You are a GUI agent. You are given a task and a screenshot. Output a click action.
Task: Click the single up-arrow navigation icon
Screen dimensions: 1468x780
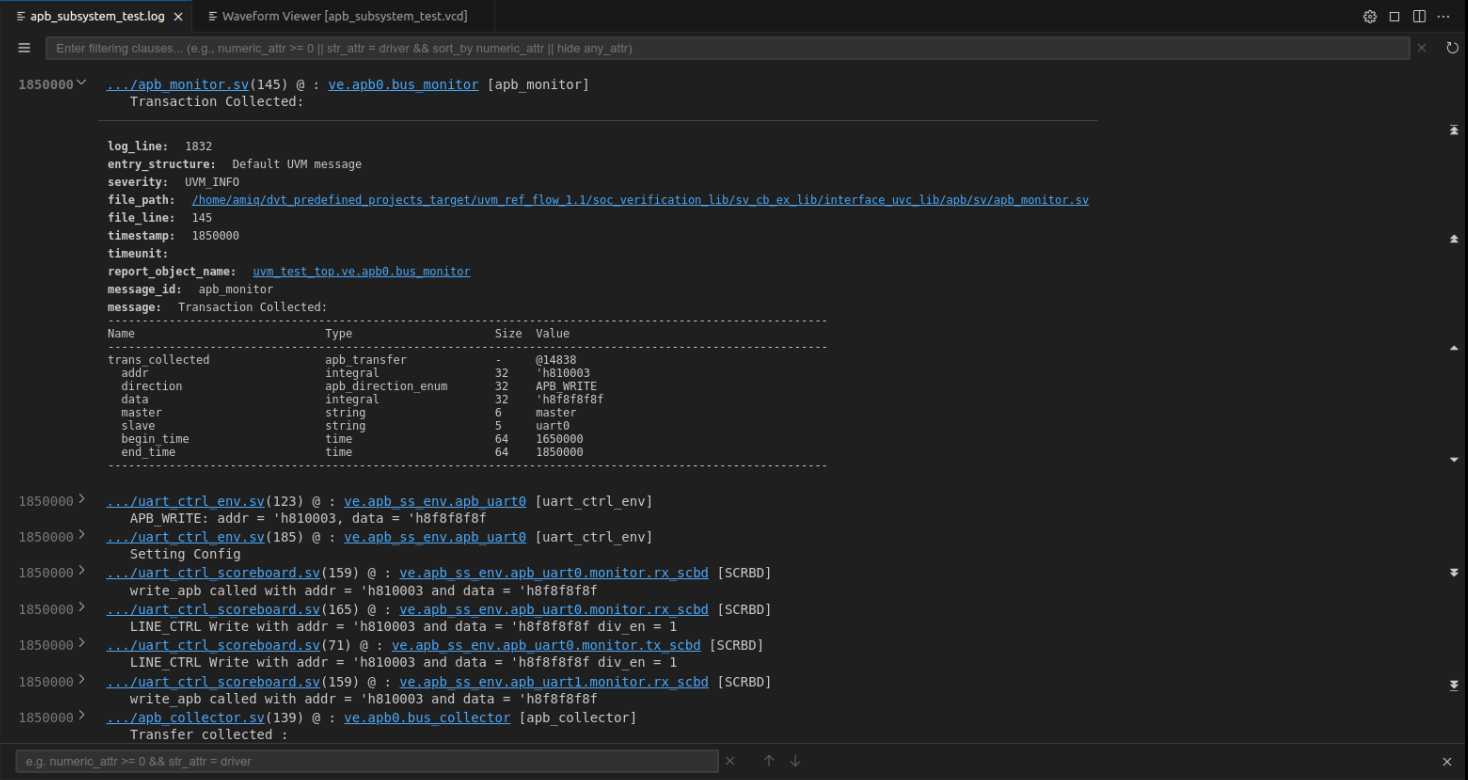tap(1454, 347)
